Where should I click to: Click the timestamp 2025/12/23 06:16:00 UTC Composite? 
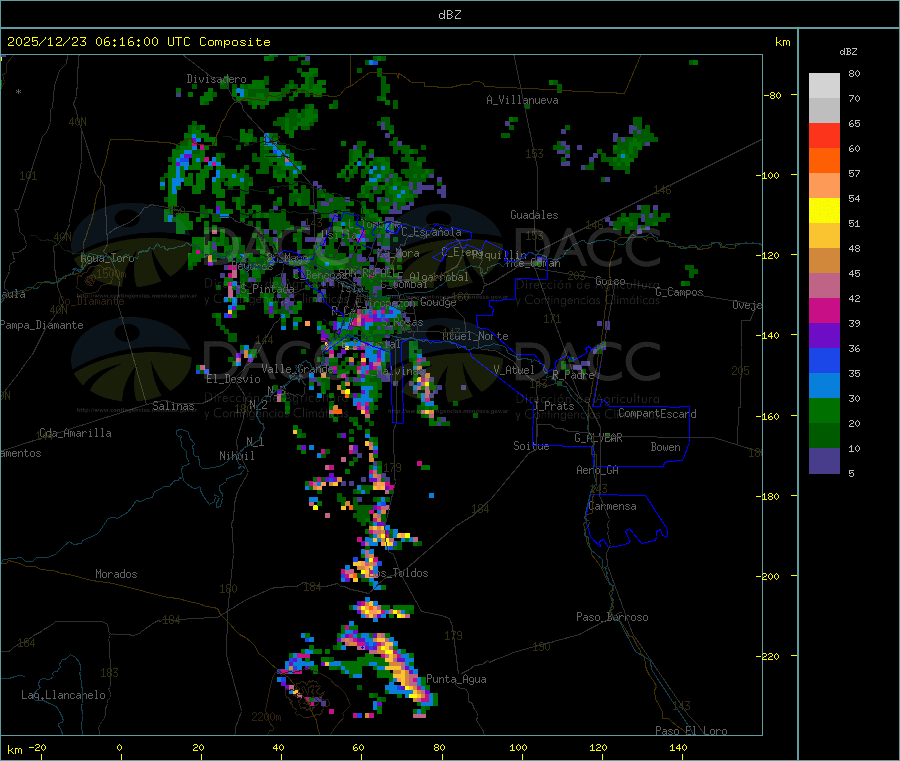(138, 42)
